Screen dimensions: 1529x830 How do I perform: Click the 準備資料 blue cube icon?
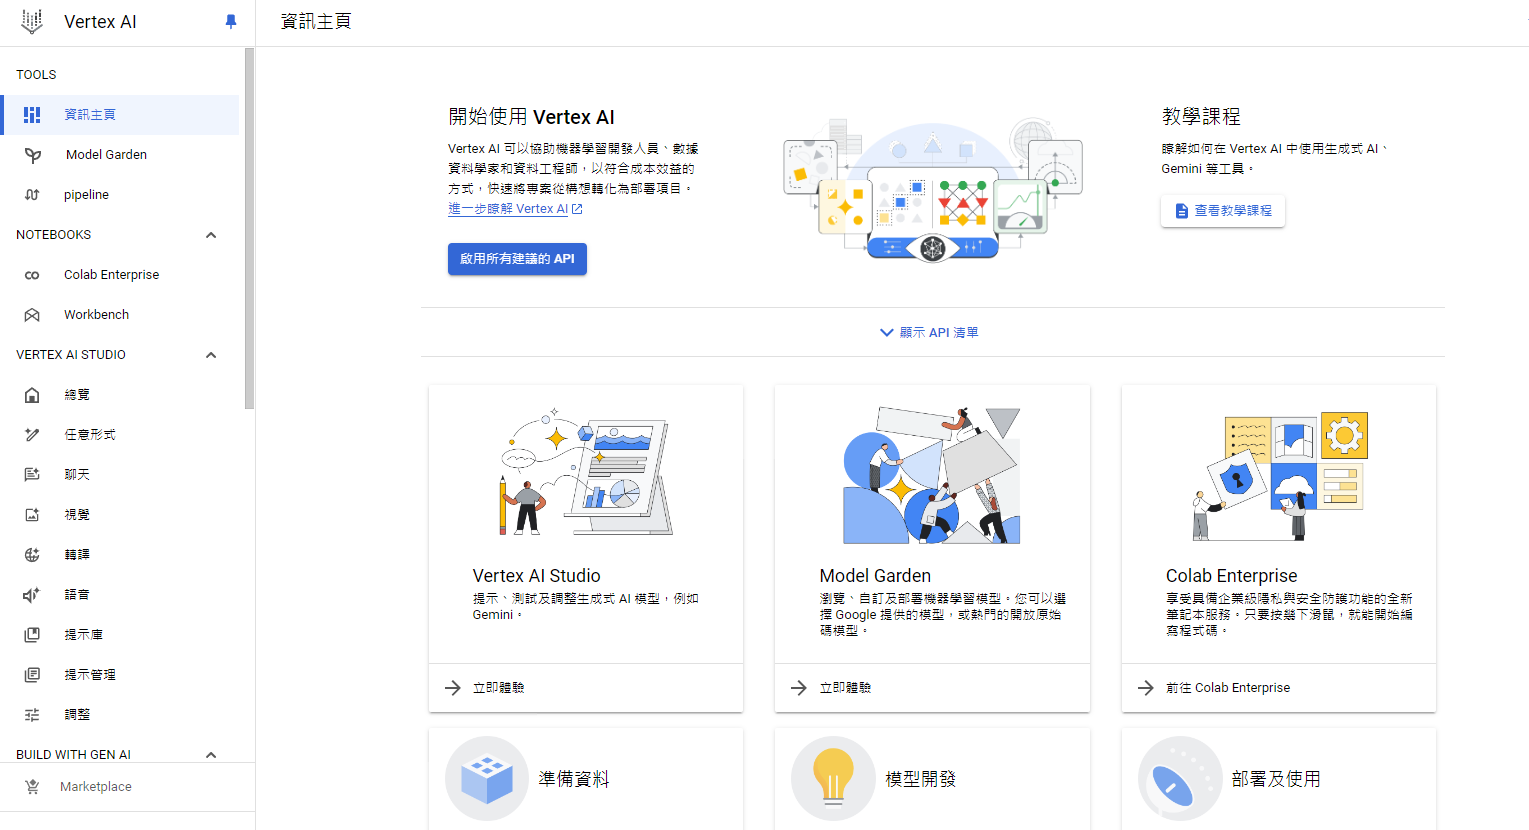487,779
